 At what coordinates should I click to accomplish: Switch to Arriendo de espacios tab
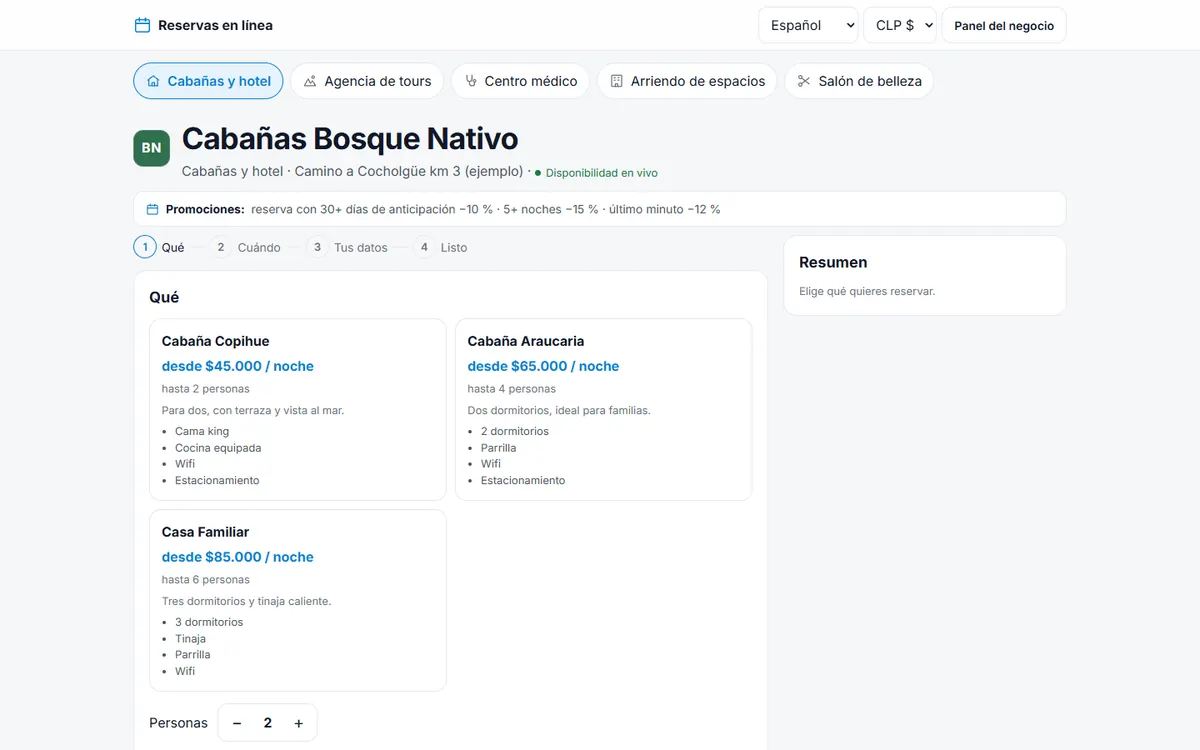point(687,81)
